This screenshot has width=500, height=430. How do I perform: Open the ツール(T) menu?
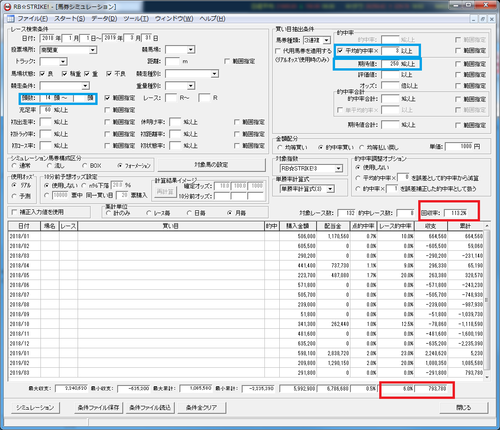(x=136, y=19)
